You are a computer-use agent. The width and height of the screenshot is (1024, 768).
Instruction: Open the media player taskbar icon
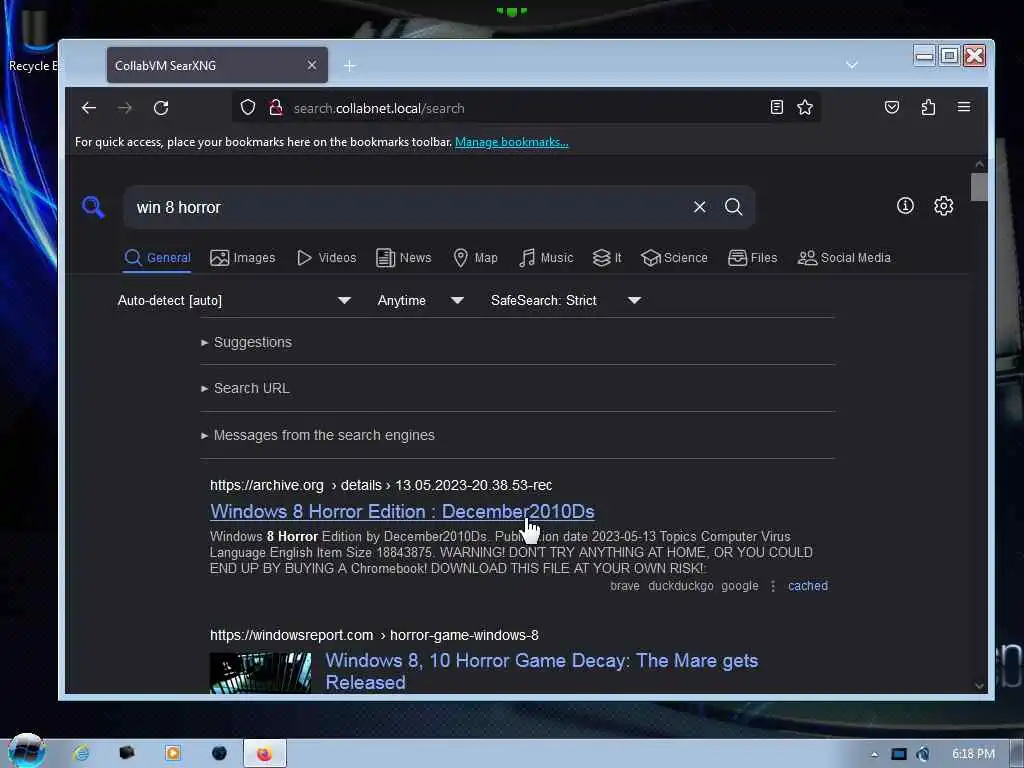coord(173,753)
